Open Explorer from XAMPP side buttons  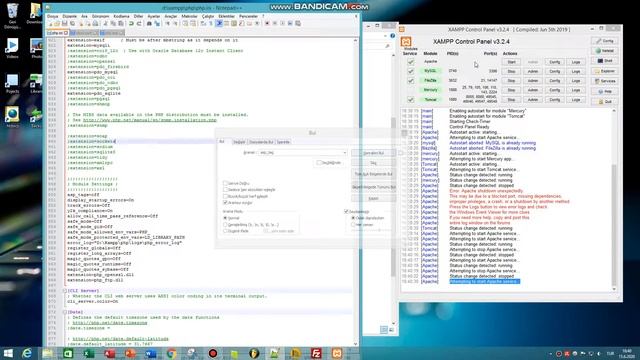coord(604,71)
